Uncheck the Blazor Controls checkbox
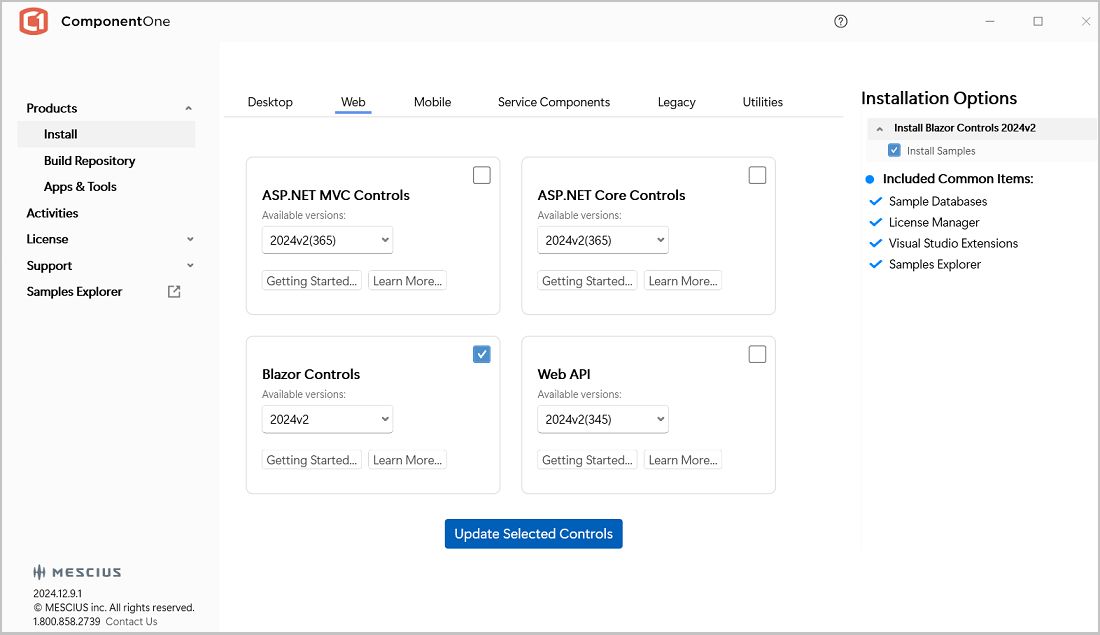This screenshot has width=1100, height=635. [x=482, y=354]
